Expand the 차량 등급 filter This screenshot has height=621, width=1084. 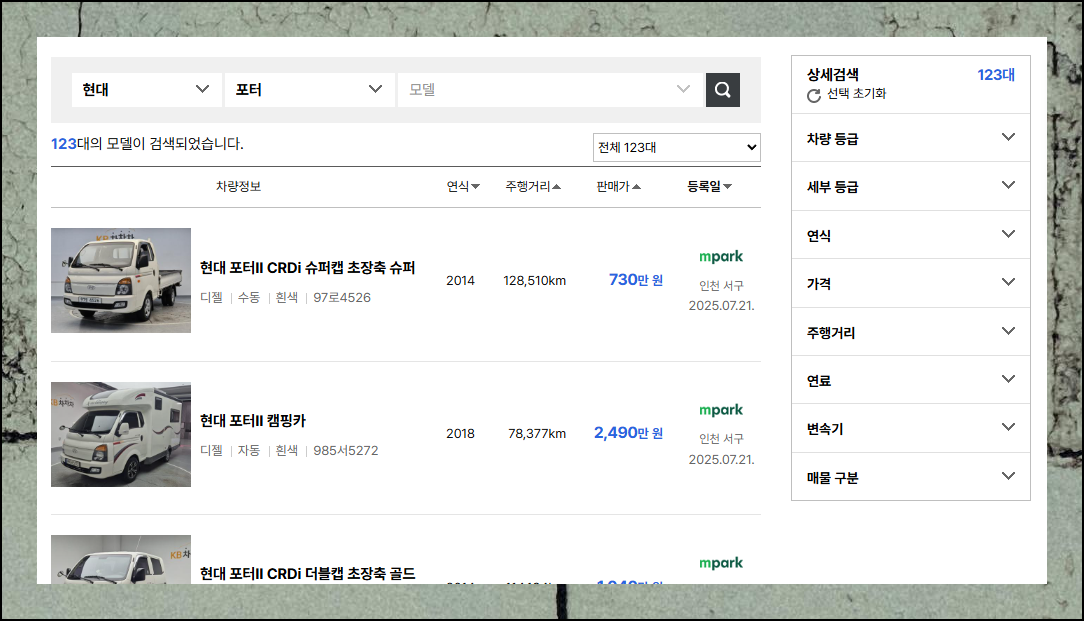(910, 138)
